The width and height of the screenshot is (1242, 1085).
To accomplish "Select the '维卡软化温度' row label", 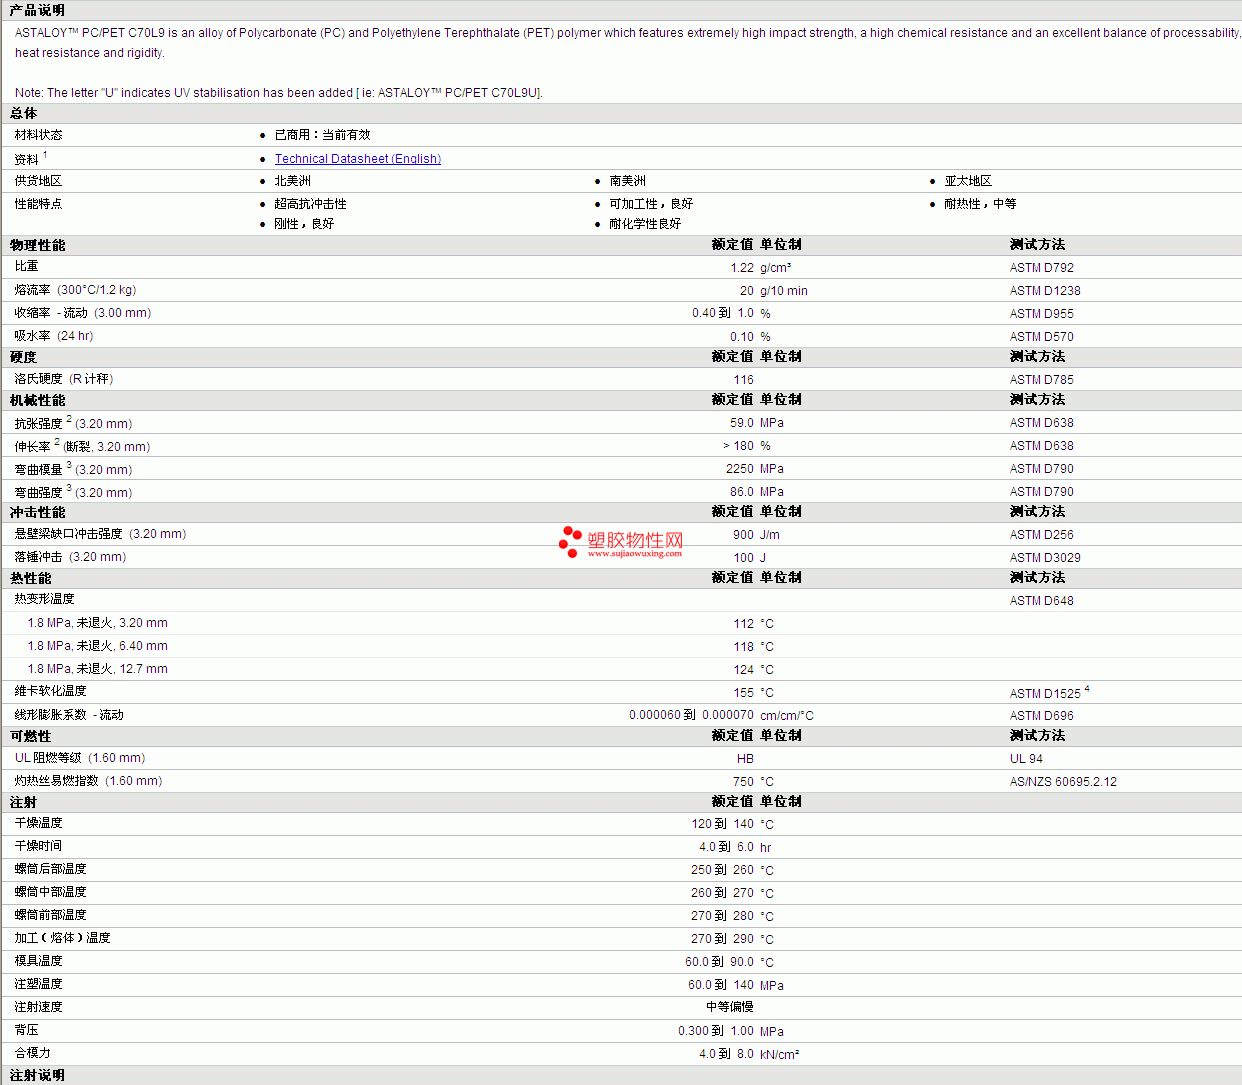I will tap(51, 691).
